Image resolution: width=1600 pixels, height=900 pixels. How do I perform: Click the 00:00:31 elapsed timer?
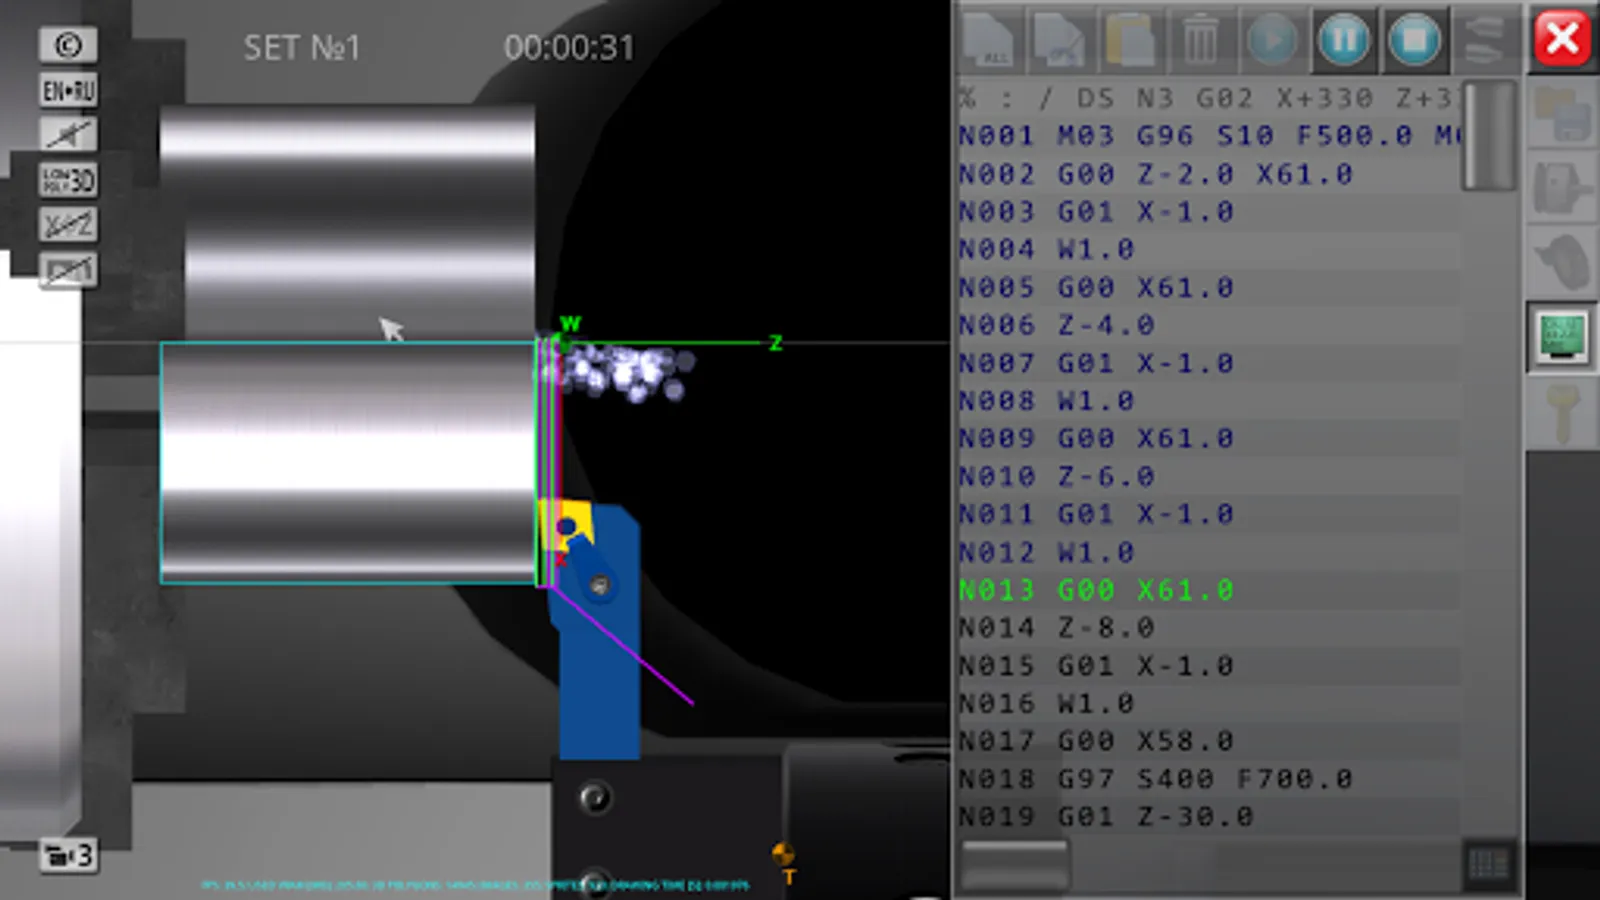click(x=569, y=48)
